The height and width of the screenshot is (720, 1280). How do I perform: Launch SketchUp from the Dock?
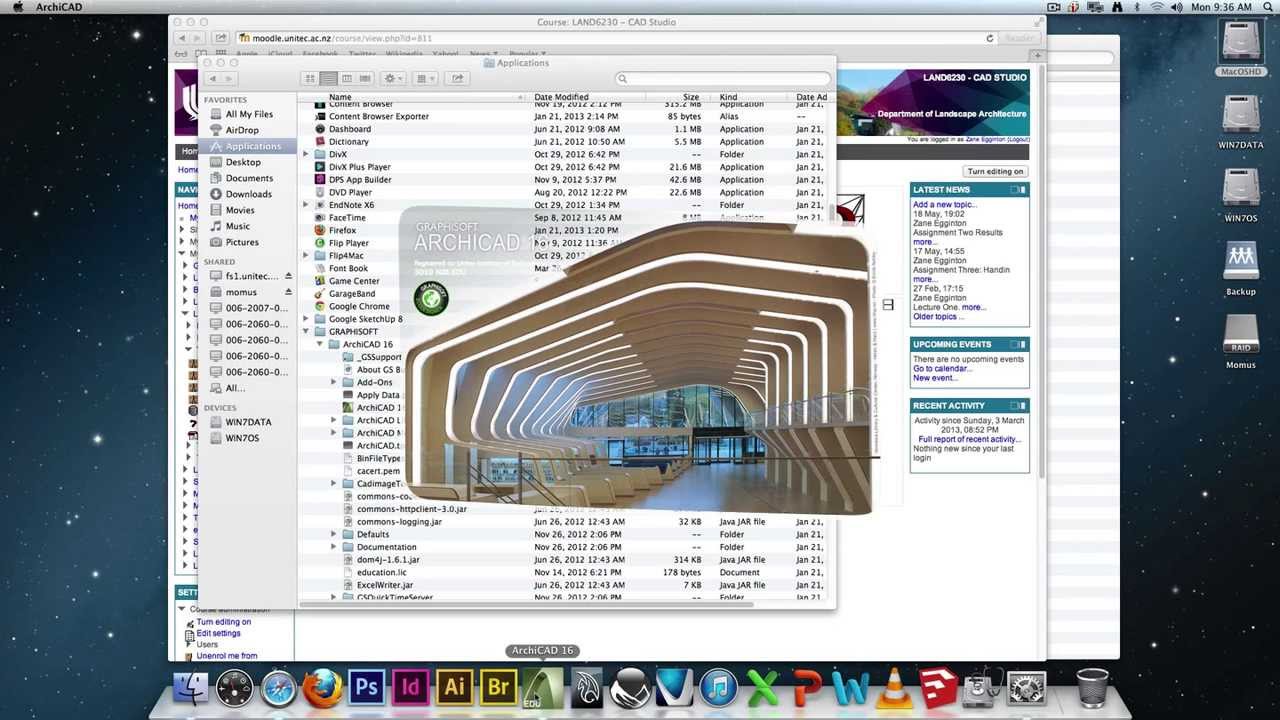coord(938,688)
